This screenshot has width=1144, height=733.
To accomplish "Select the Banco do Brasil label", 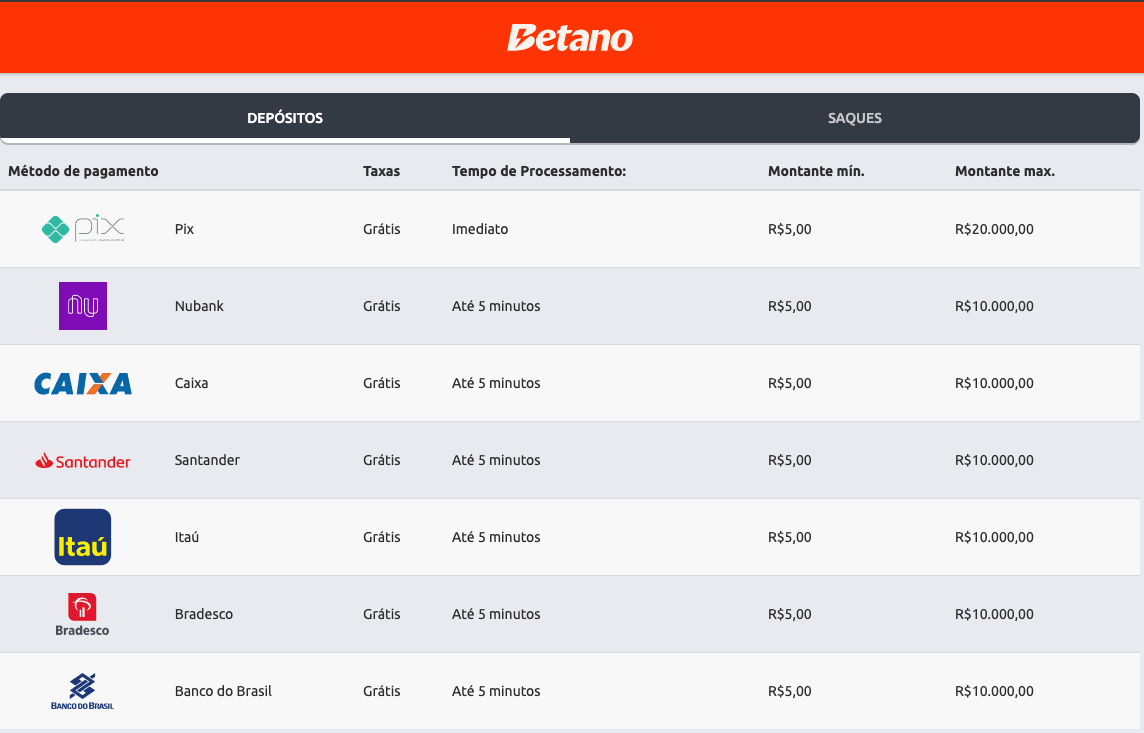I will click(x=223, y=691).
